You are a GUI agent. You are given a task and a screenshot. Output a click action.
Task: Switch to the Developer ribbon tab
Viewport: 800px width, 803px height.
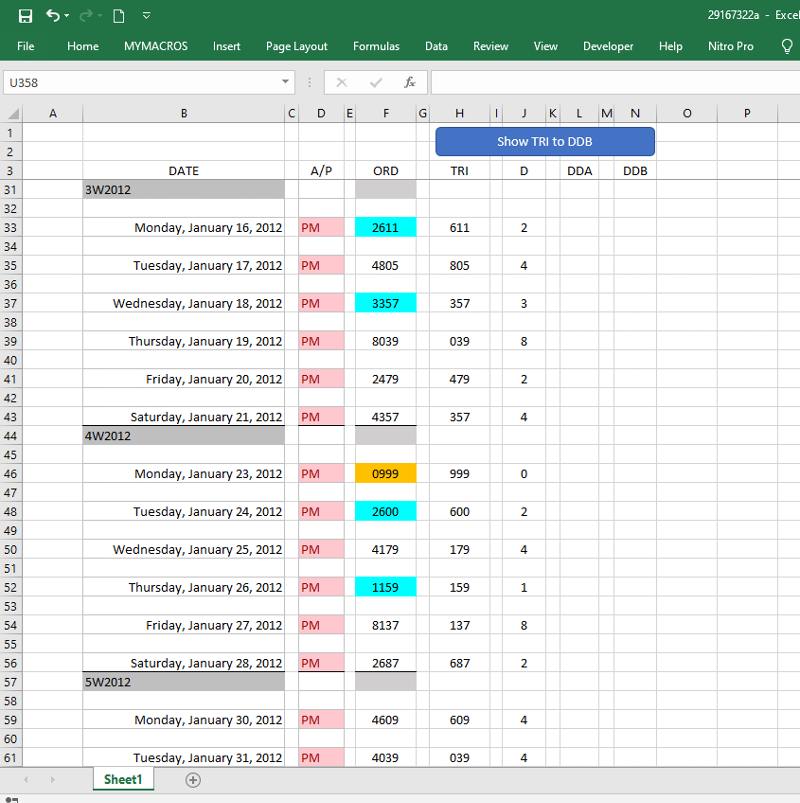[x=608, y=46]
